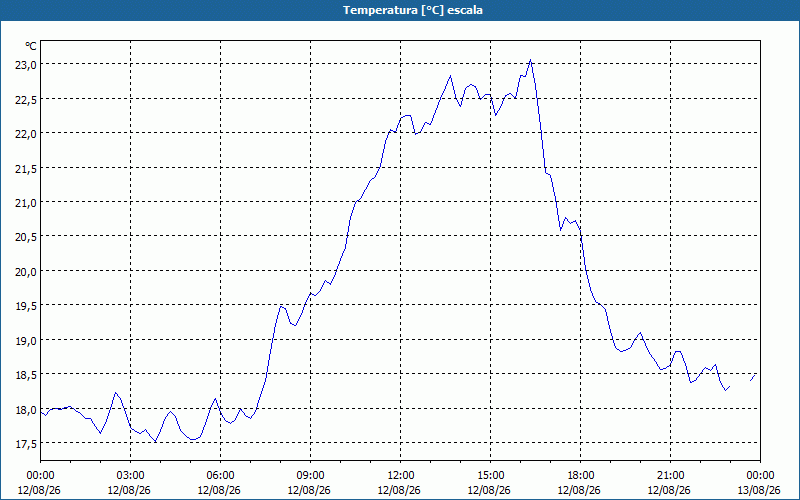
Task: Click the "00:00" label above 13/08/26
Action: pos(760,475)
